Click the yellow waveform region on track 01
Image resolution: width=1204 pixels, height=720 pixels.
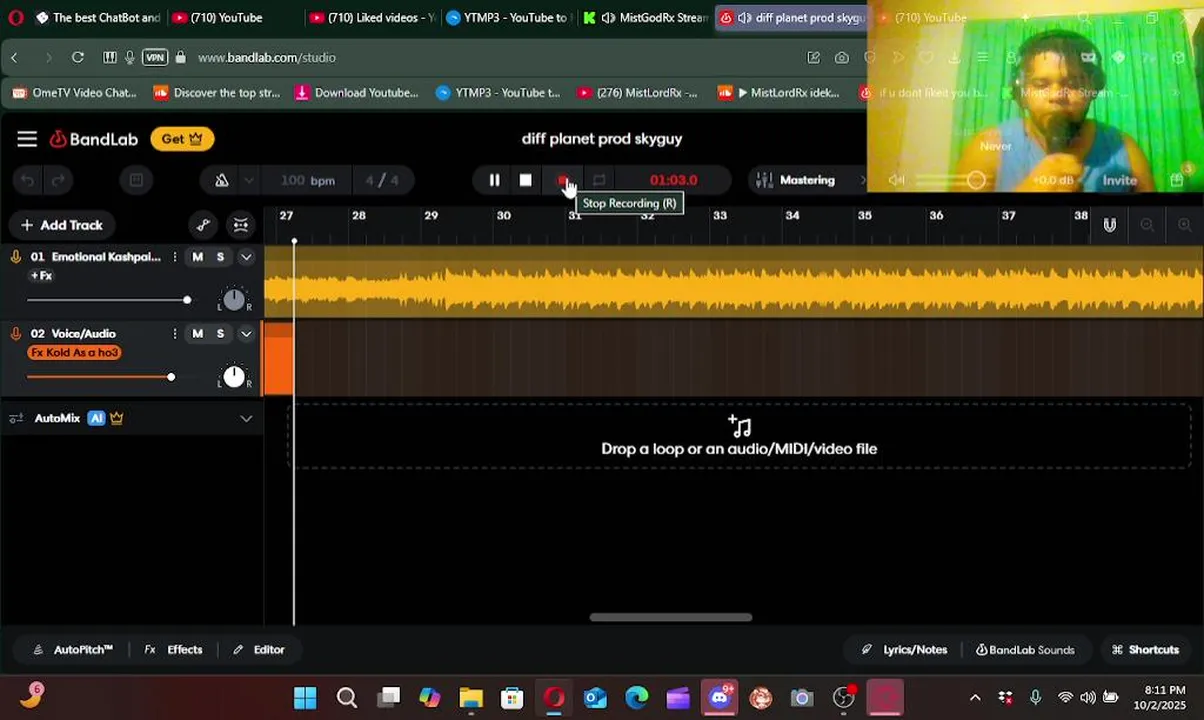pos(733,282)
